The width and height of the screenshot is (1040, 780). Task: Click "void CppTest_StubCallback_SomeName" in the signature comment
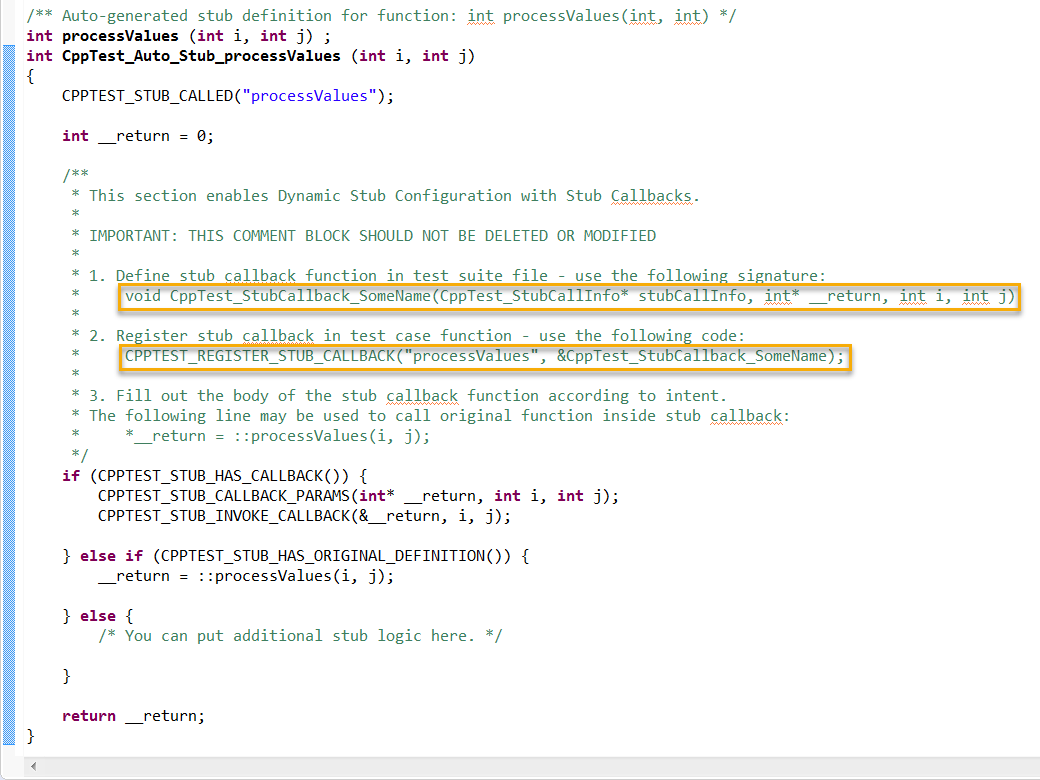click(278, 296)
